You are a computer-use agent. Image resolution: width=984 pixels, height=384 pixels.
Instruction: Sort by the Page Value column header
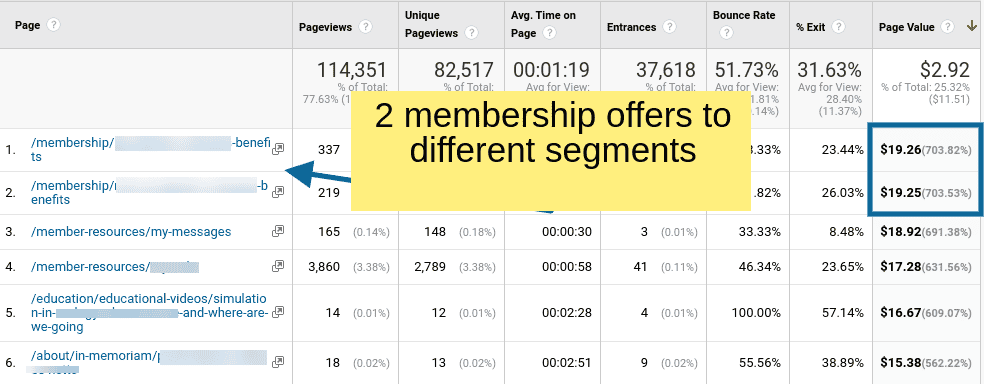tap(907, 27)
